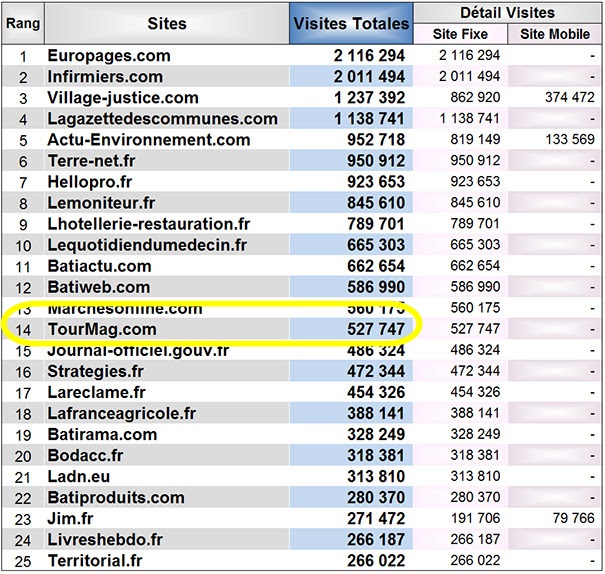Image resolution: width=605 pixels, height=574 pixels.
Task: Select Site Mobile value 374 472
Action: [570, 97]
